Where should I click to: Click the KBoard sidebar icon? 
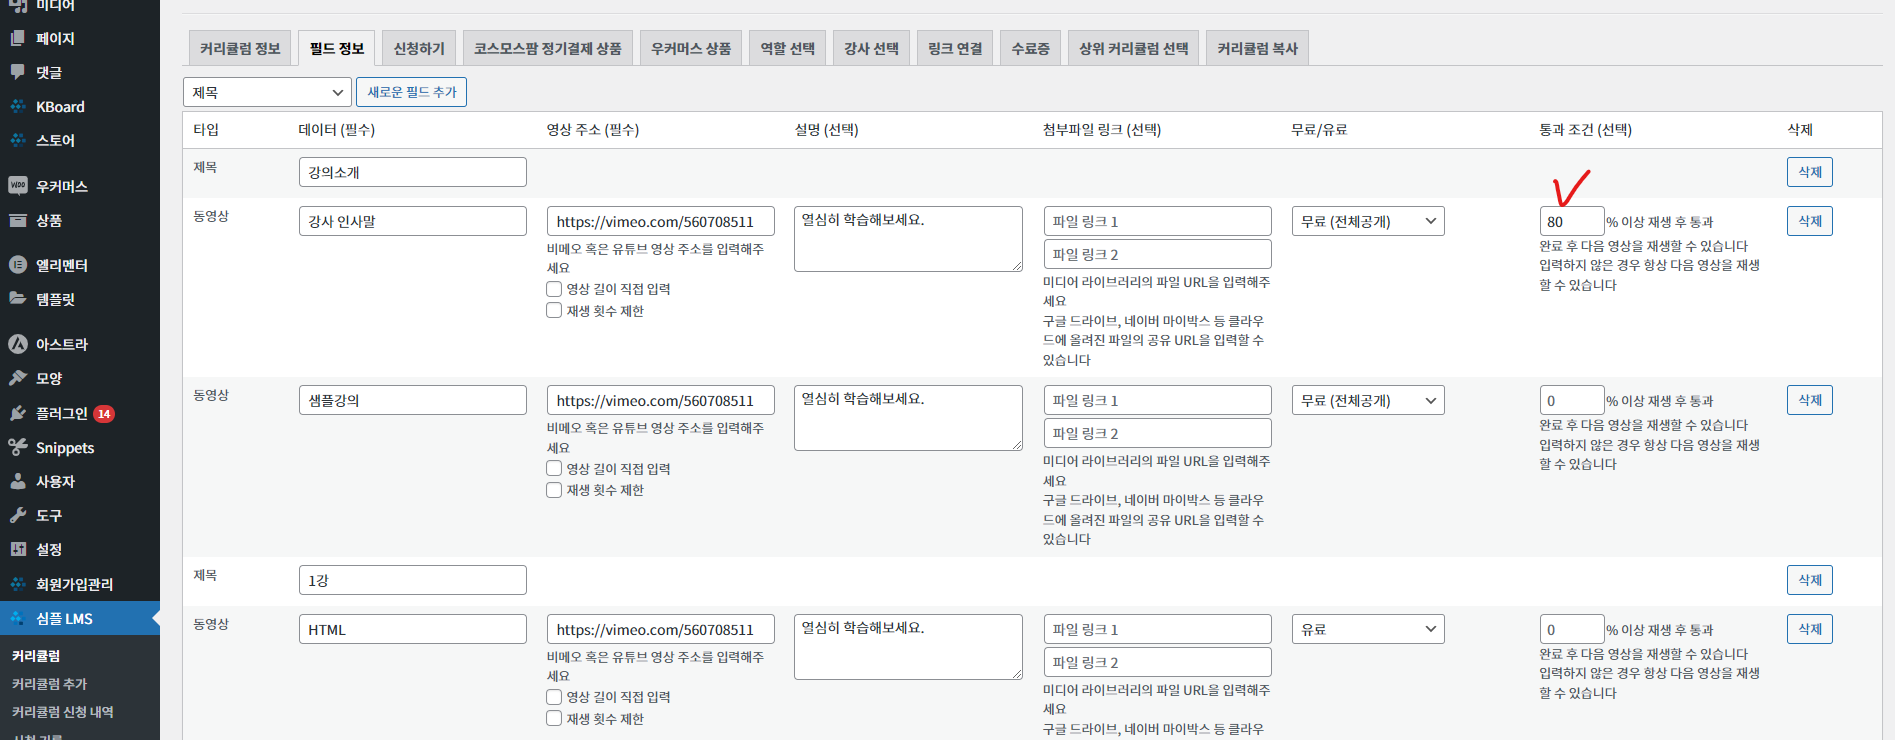(x=18, y=106)
